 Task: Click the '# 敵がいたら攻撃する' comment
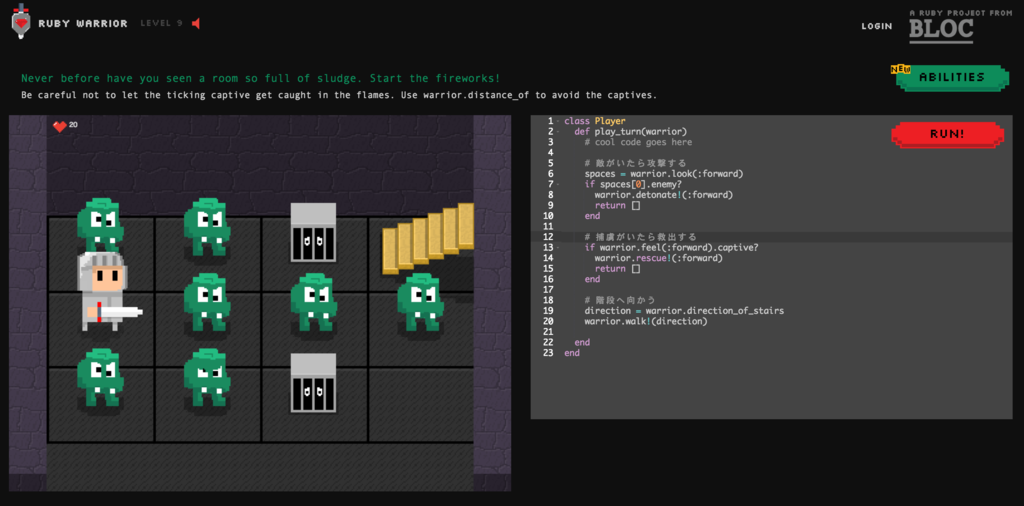click(x=635, y=163)
